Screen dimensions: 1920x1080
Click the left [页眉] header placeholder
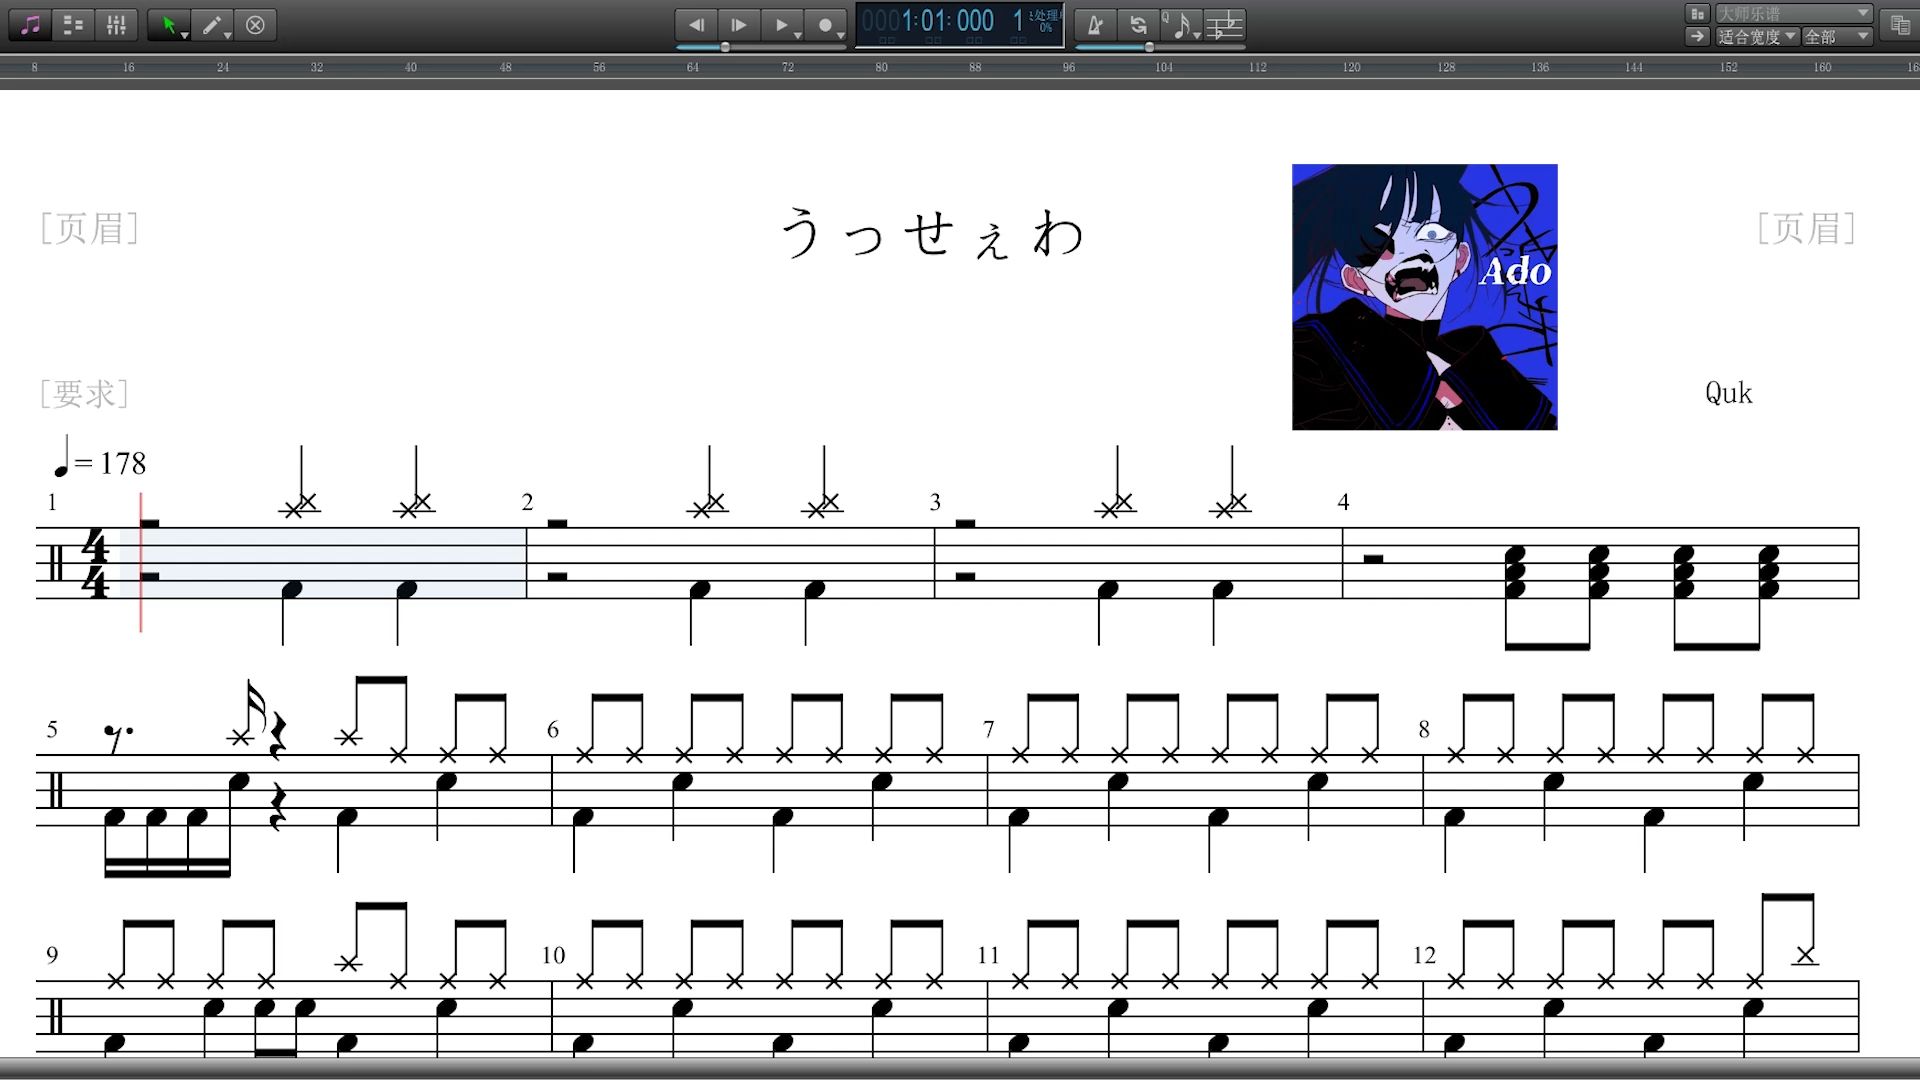(89, 228)
